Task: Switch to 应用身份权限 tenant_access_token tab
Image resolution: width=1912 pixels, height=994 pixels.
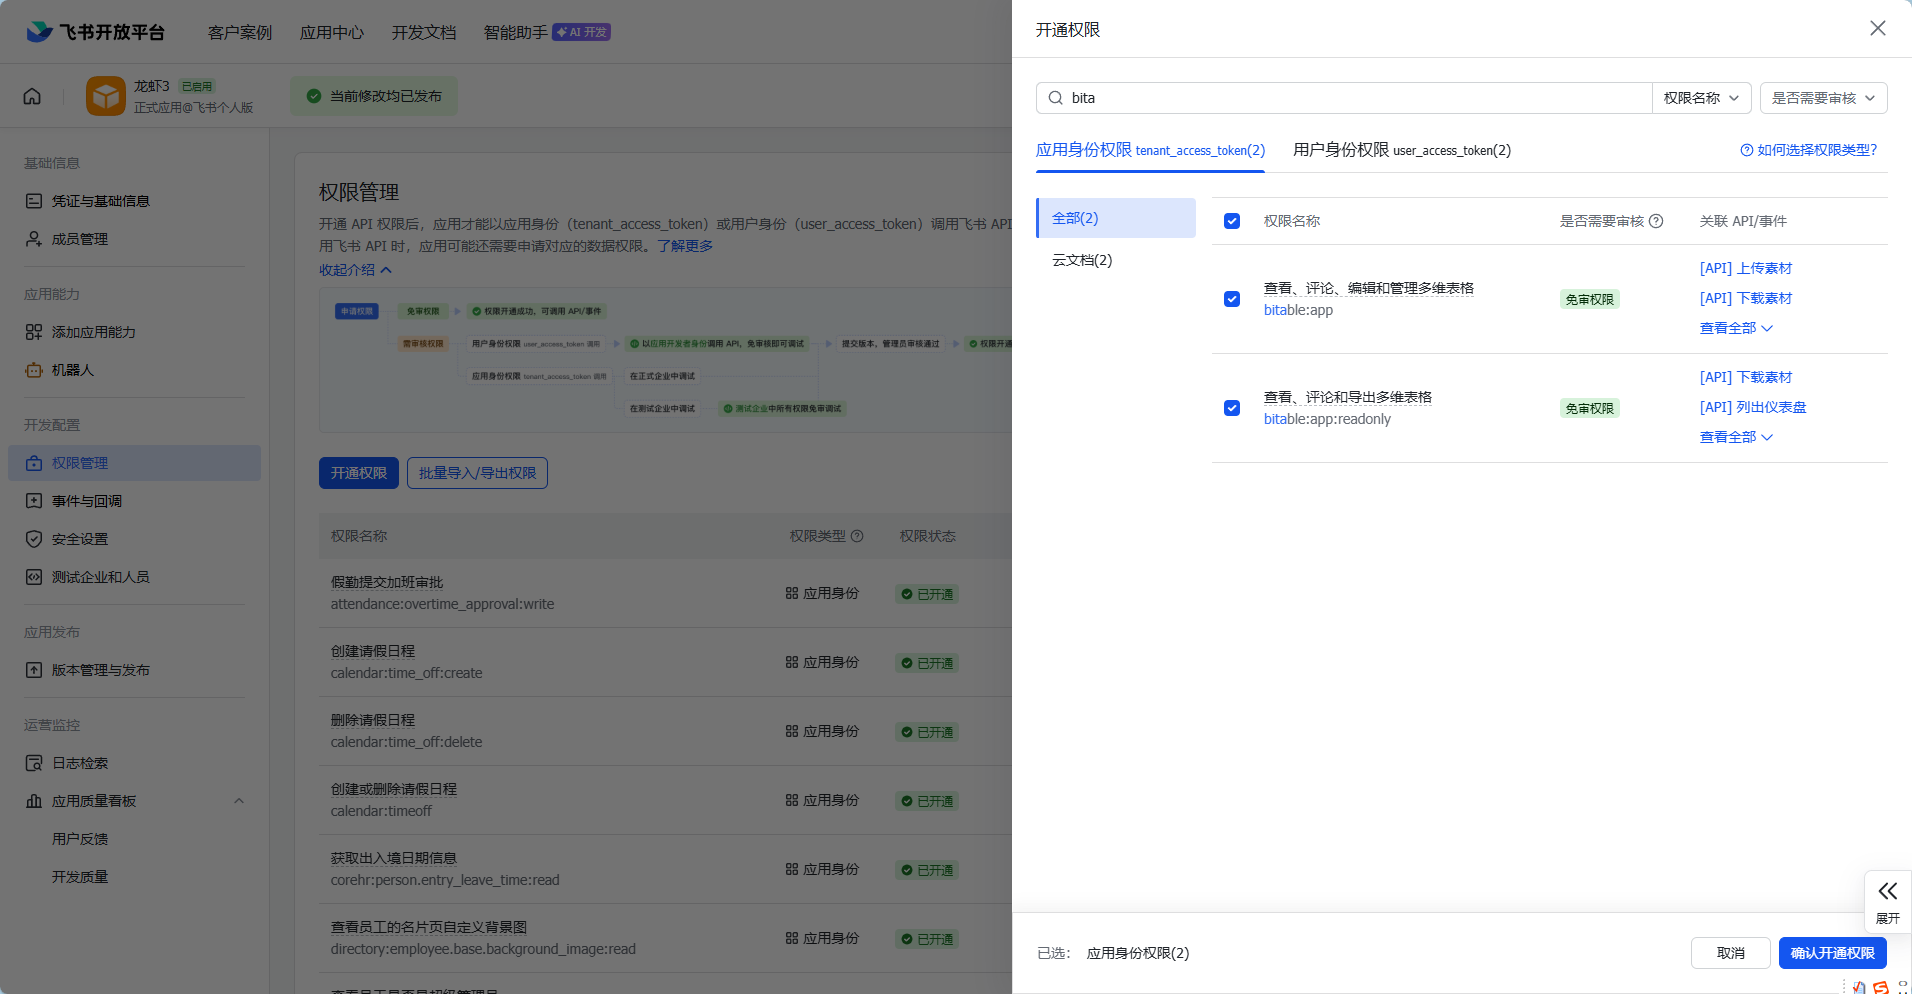Action: click(1150, 150)
